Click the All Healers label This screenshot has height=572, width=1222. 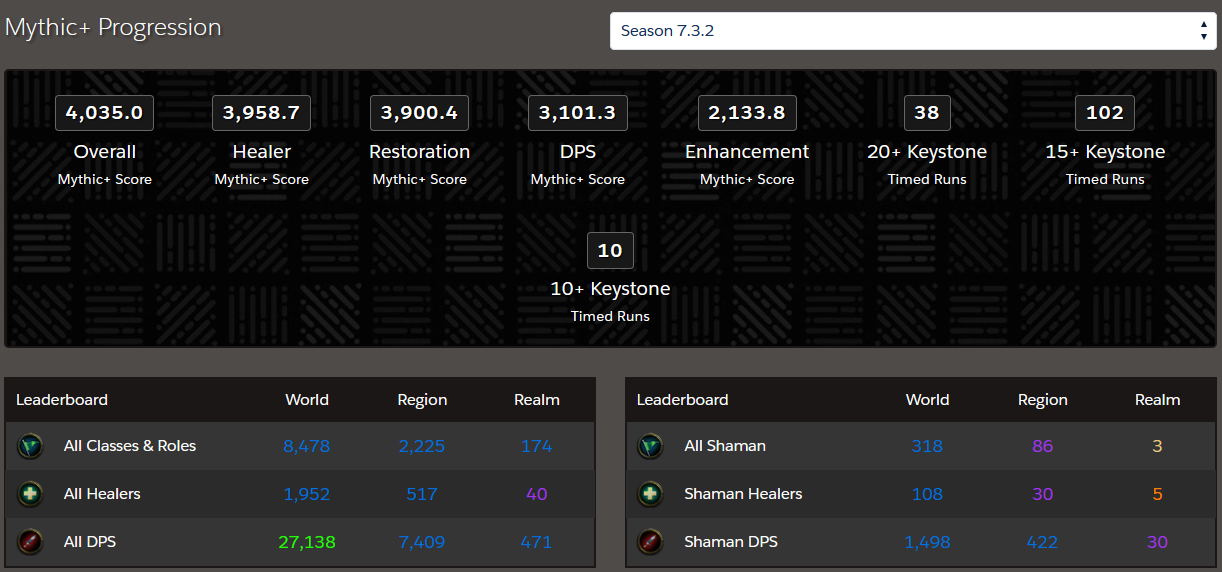[102, 494]
